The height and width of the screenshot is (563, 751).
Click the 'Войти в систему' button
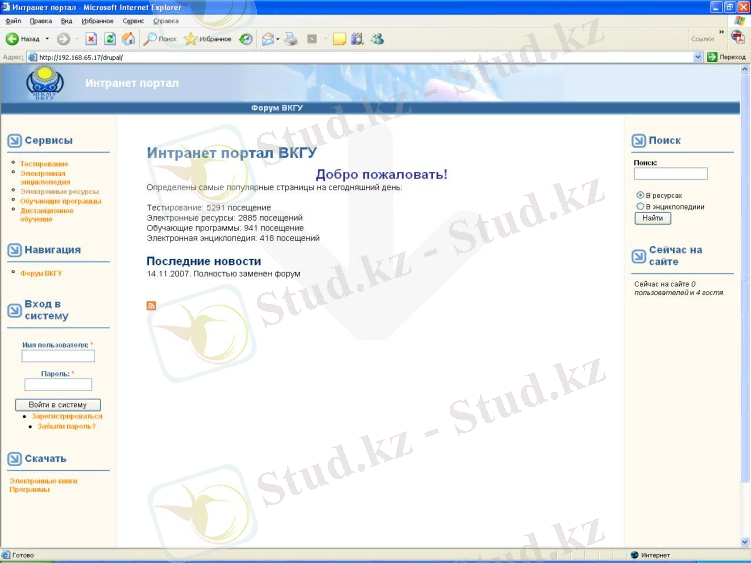(x=58, y=405)
